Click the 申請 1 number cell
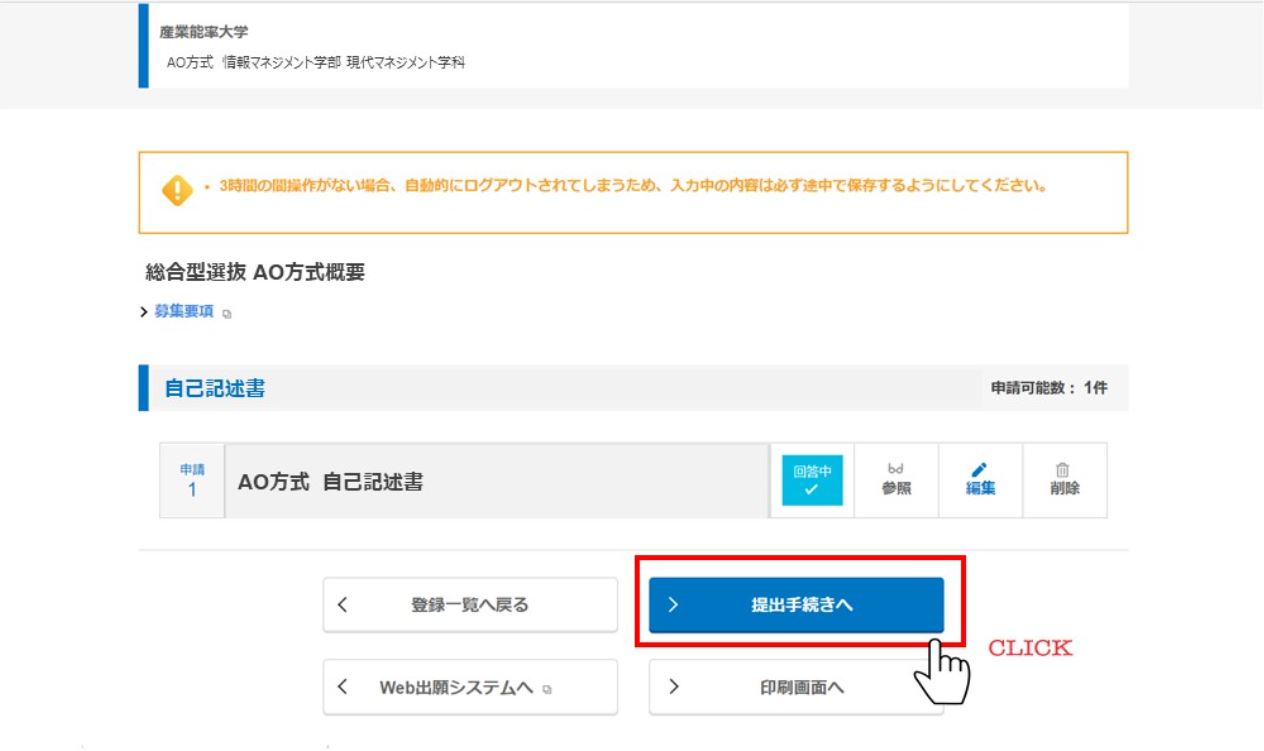Screen dimensions: 1264x751 click(x=192, y=481)
